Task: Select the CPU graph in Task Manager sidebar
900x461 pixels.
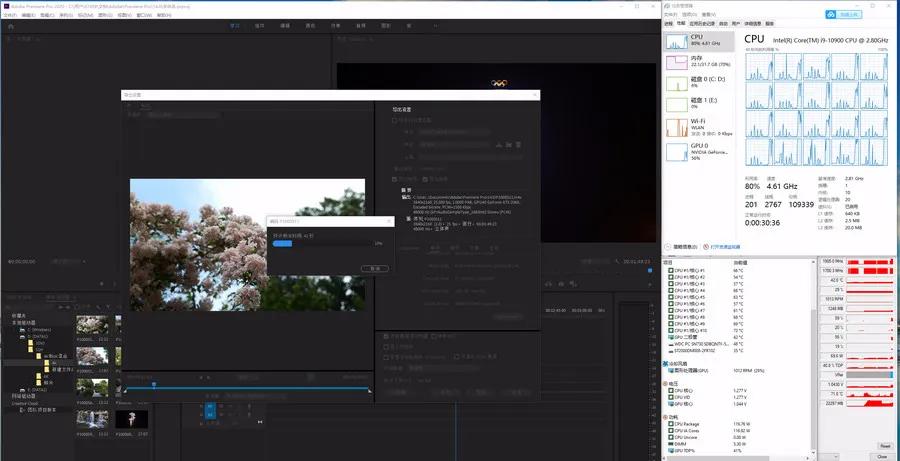Action: coord(700,41)
